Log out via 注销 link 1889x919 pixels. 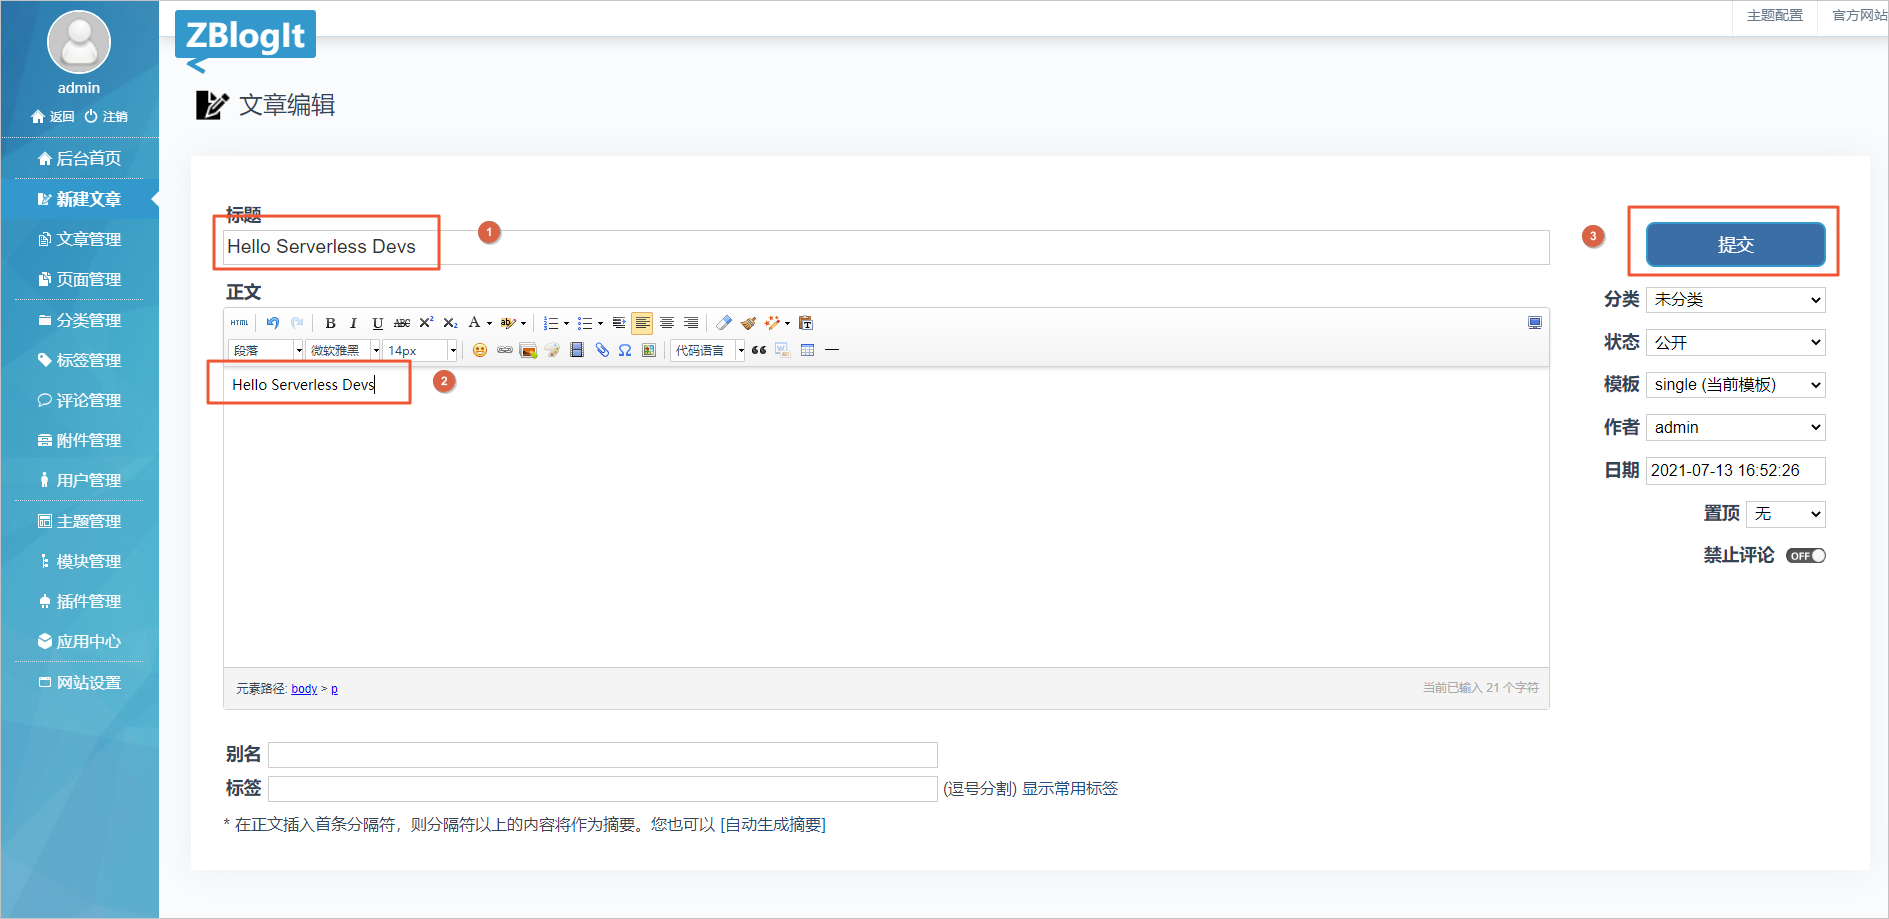click(106, 117)
